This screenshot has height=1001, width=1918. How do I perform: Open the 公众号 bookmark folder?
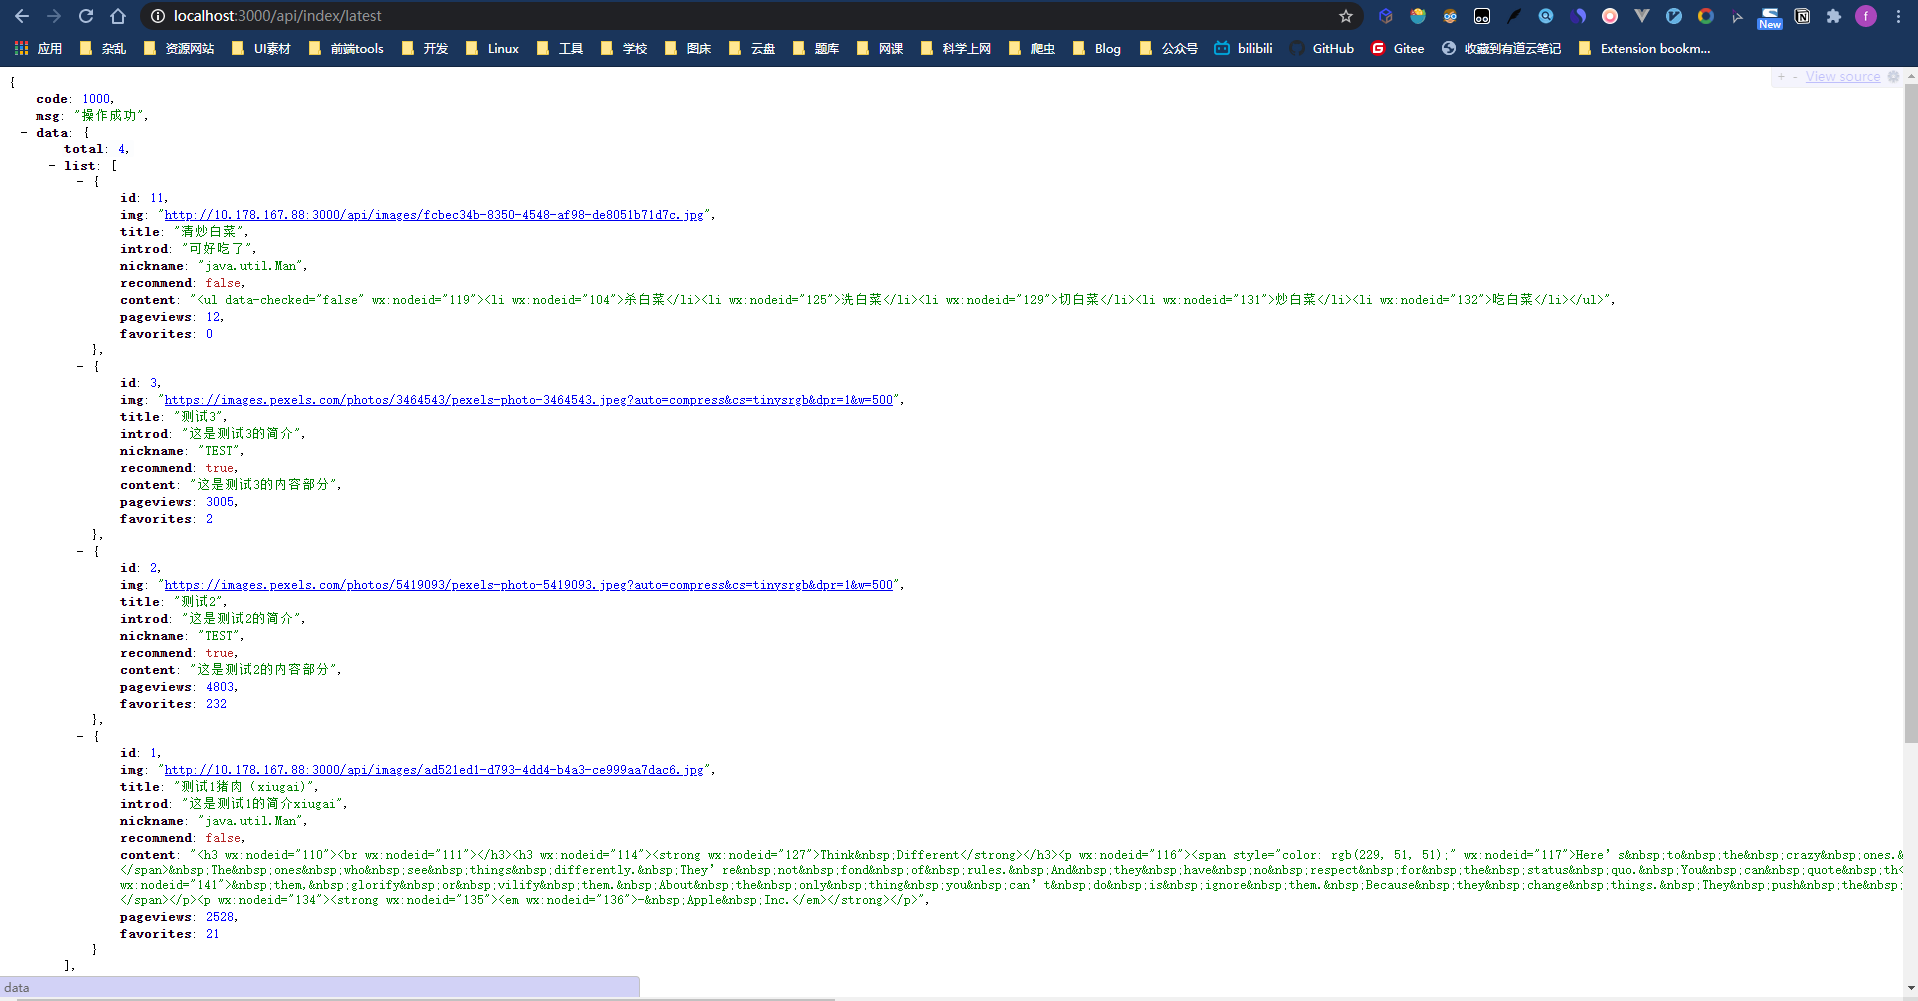click(x=1168, y=48)
